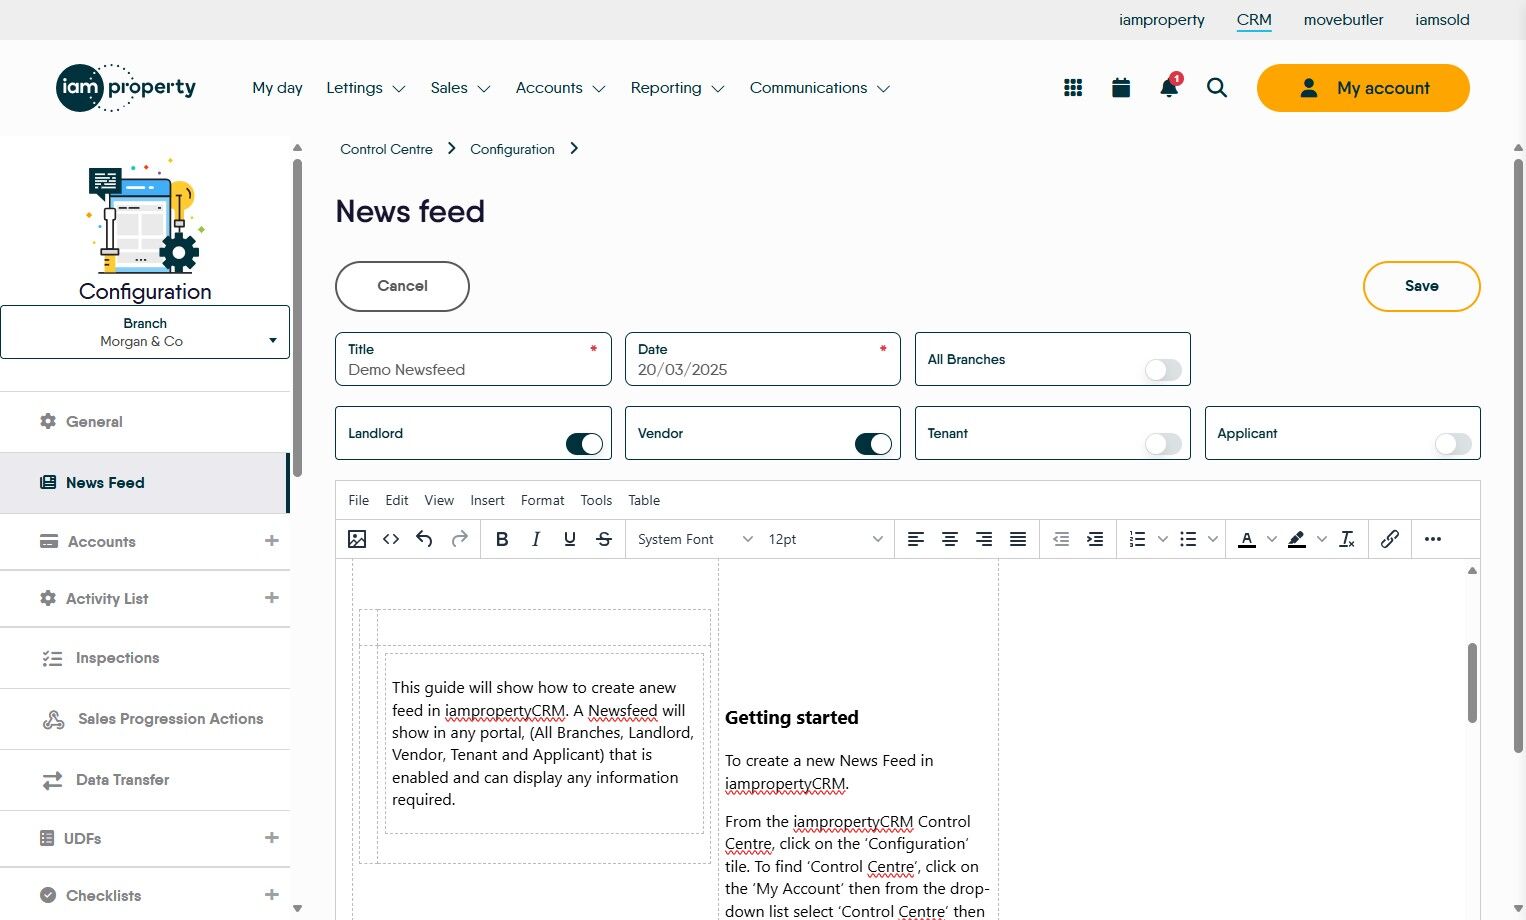Insert a link with the chain icon
The width and height of the screenshot is (1526, 920).
(1390, 539)
